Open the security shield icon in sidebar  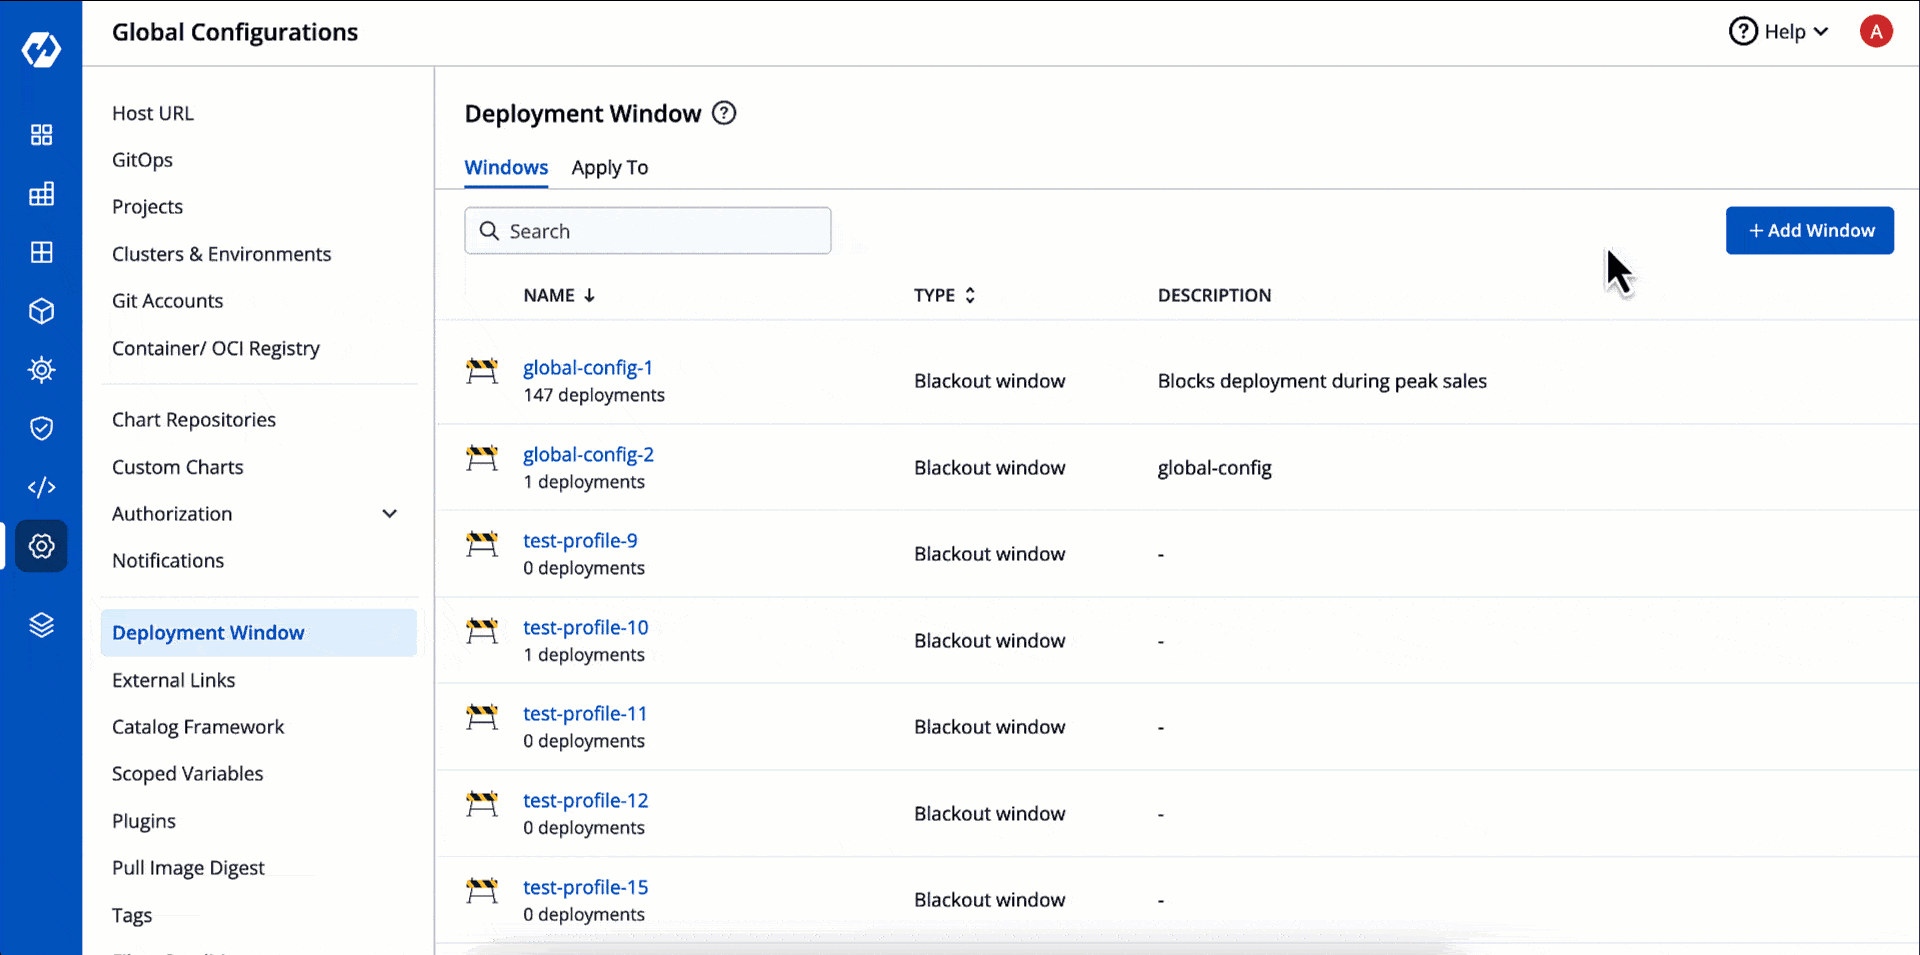pos(41,429)
